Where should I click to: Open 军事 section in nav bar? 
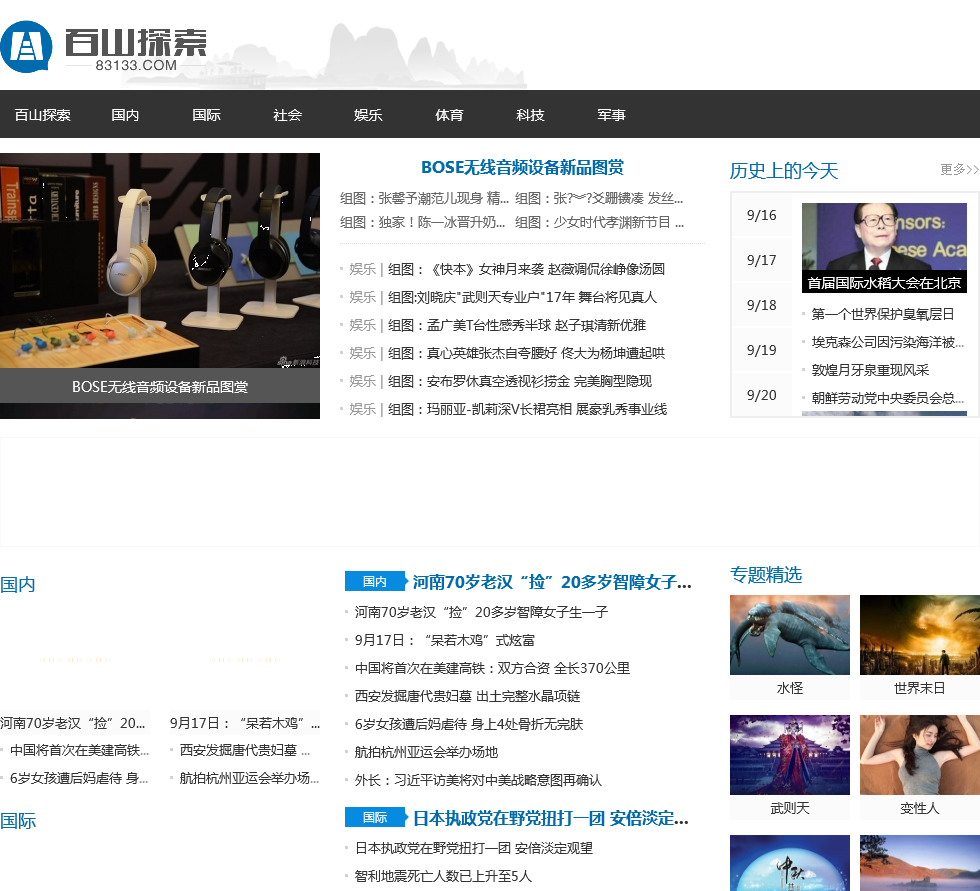pyautogui.click(x=611, y=115)
